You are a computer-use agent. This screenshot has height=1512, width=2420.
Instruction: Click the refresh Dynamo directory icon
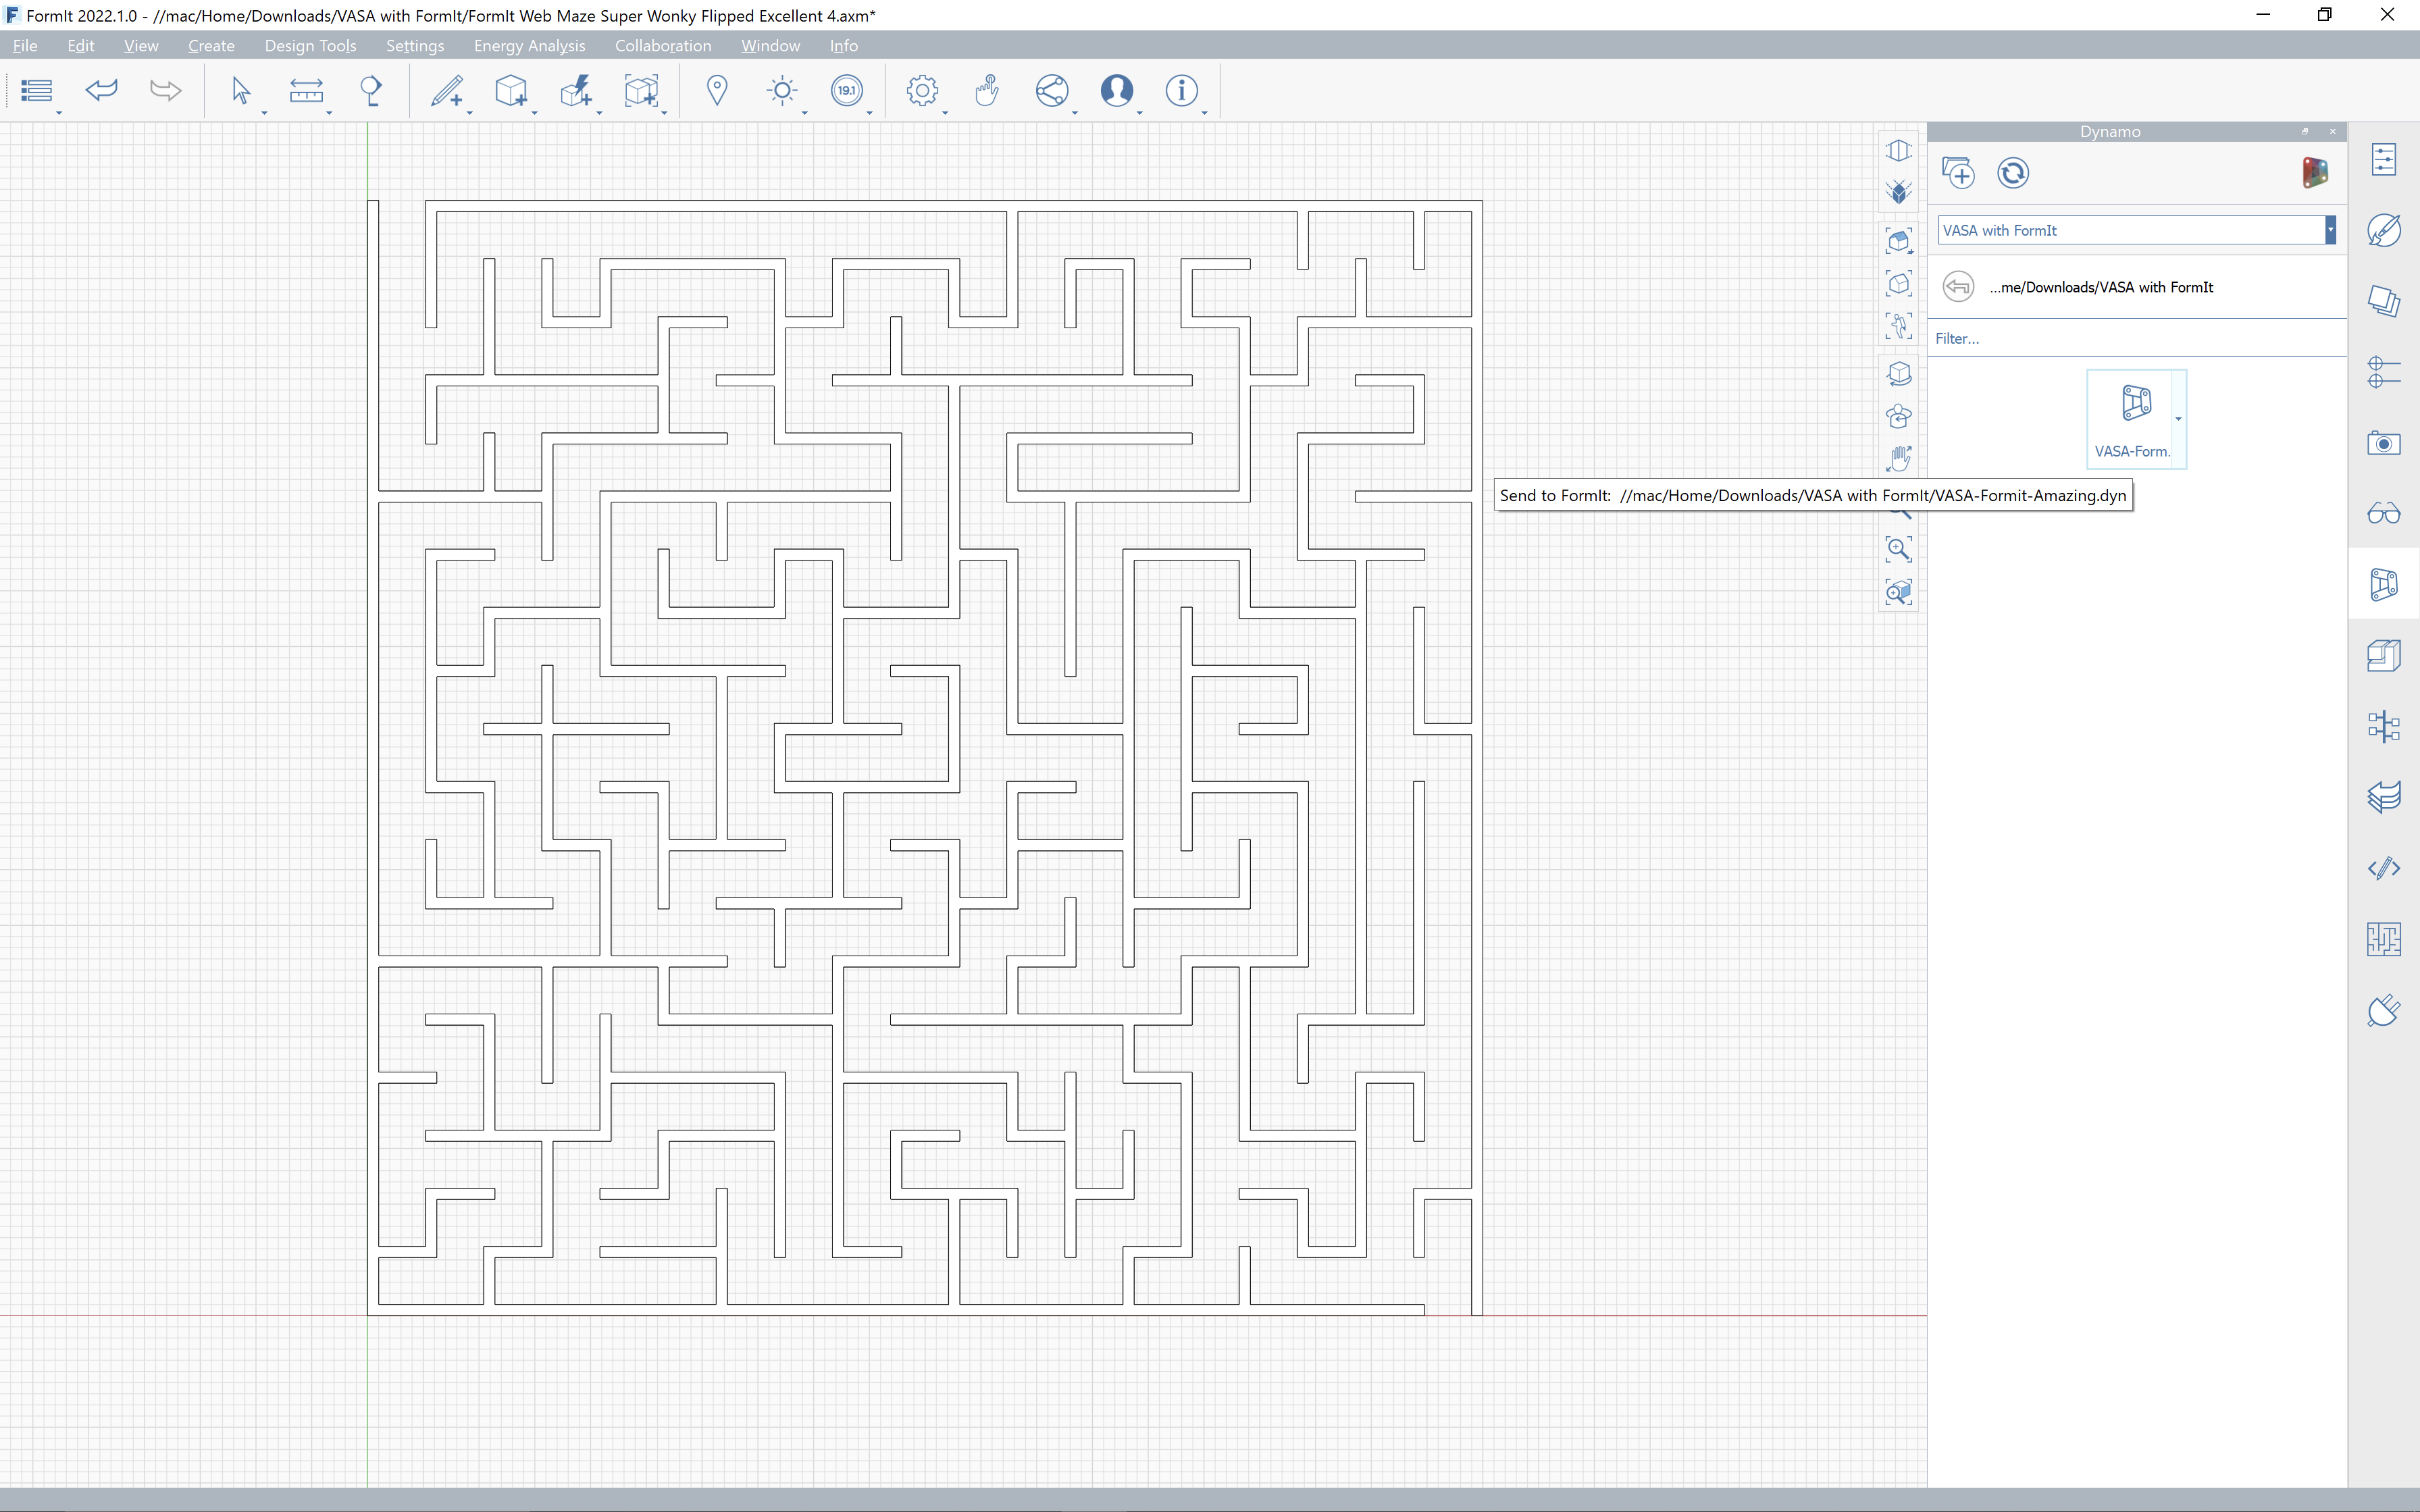[x=2012, y=173]
